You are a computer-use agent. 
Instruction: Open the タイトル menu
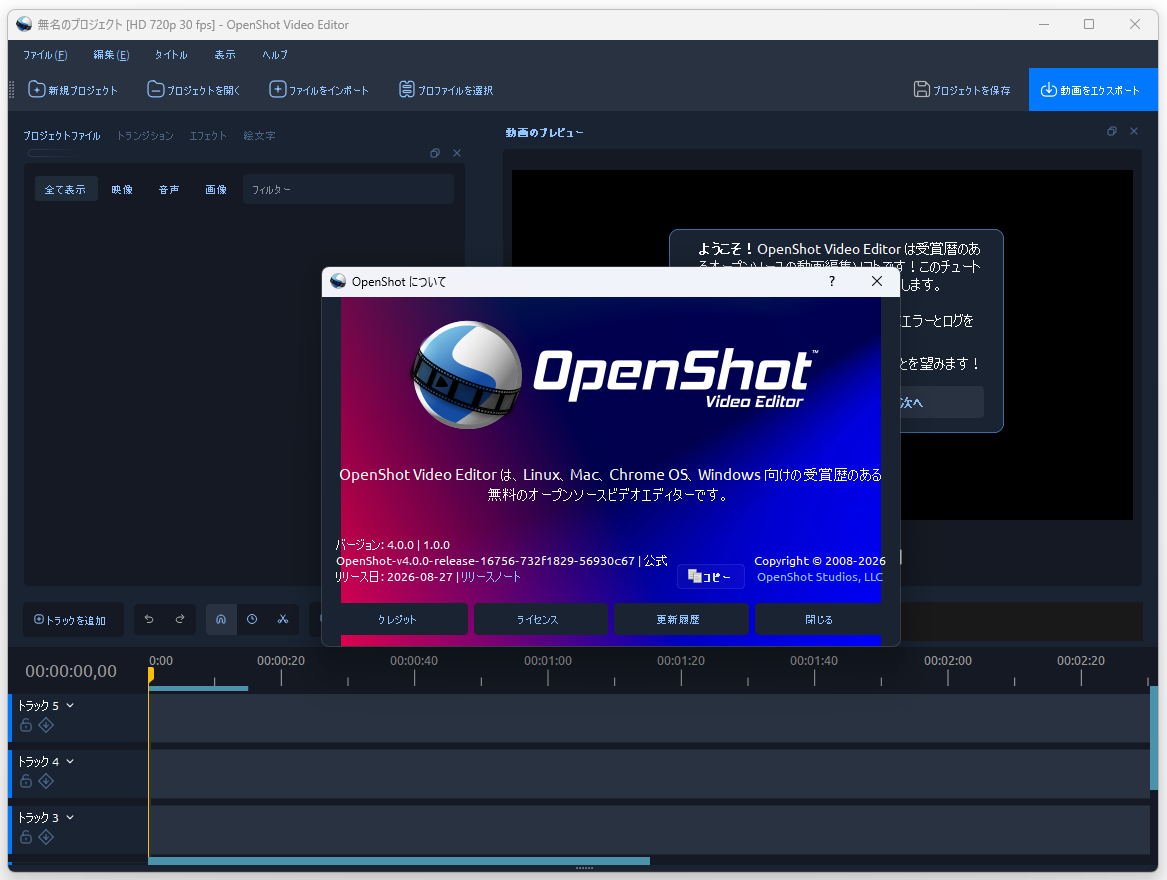pos(171,55)
